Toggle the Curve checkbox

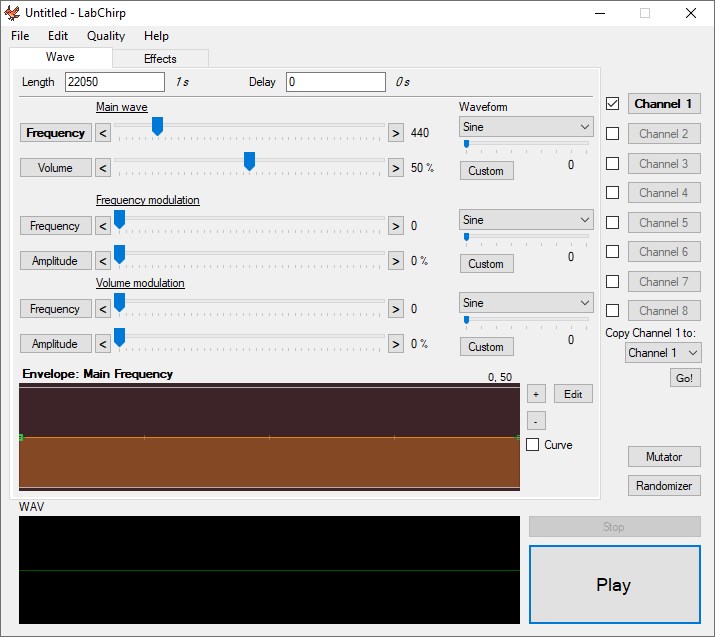[533, 445]
